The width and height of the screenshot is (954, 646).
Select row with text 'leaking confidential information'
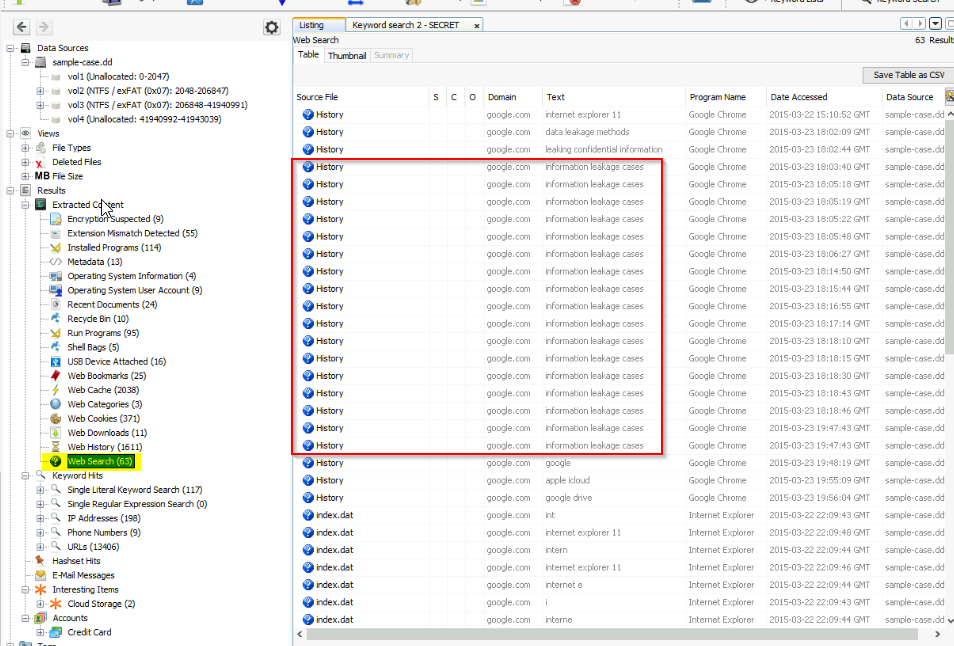pos(621,150)
